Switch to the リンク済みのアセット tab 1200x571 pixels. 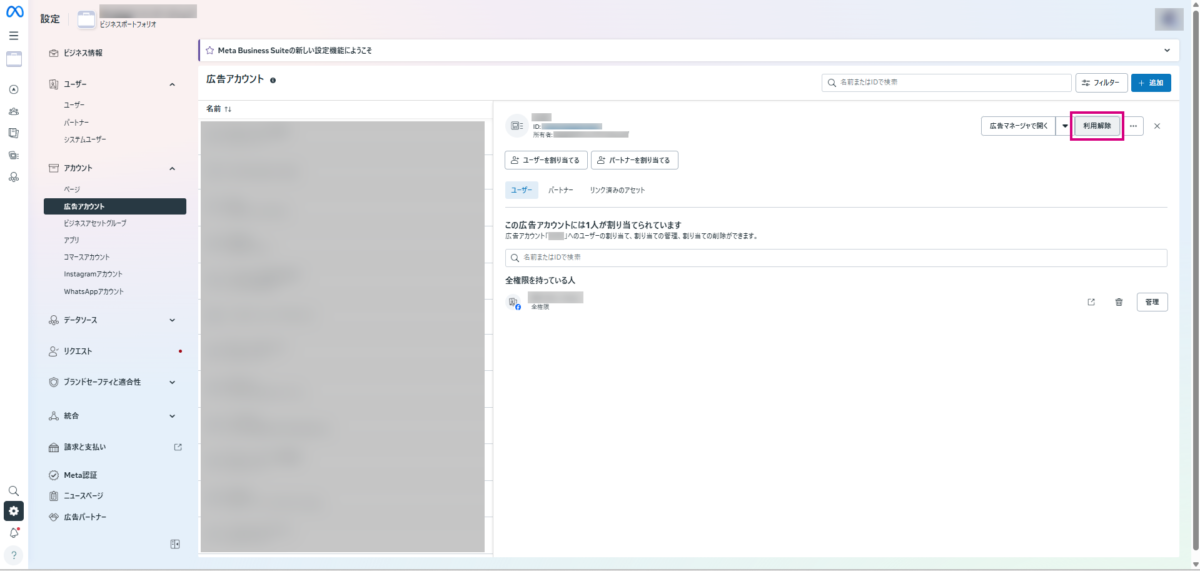click(617, 189)
